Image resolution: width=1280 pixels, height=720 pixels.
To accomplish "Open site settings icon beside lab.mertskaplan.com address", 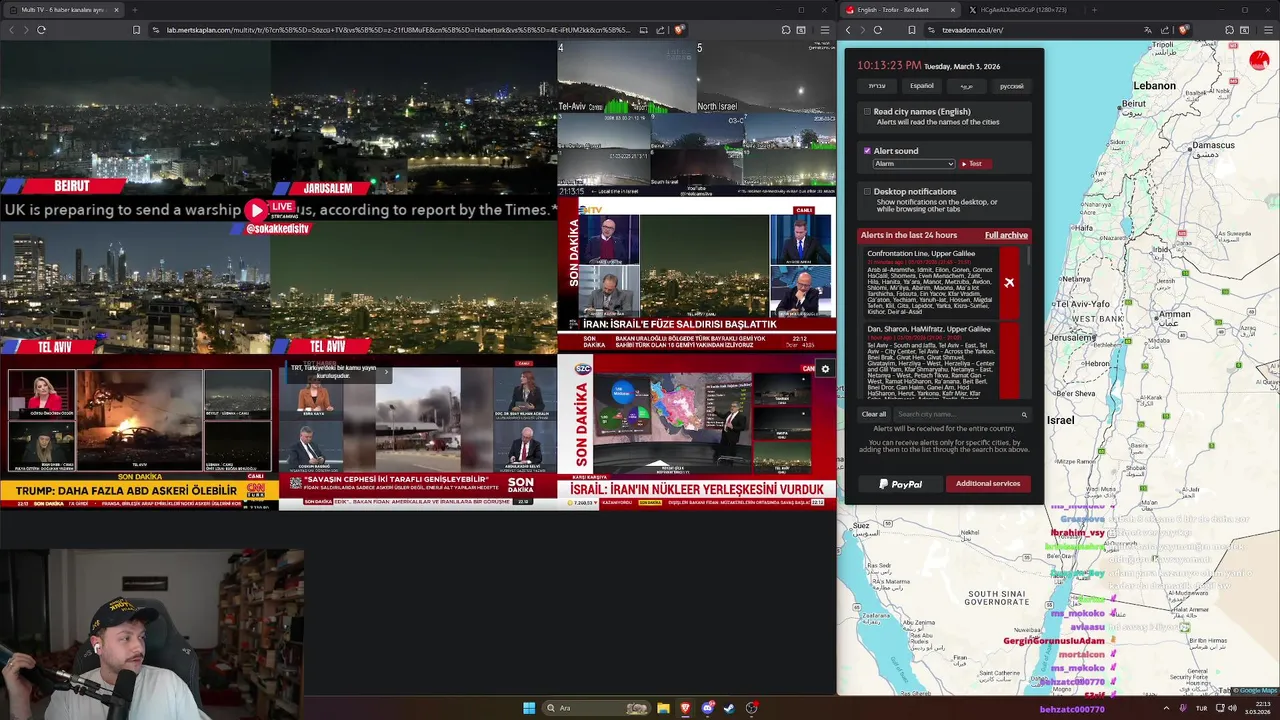I will click(x=155, y=30).
